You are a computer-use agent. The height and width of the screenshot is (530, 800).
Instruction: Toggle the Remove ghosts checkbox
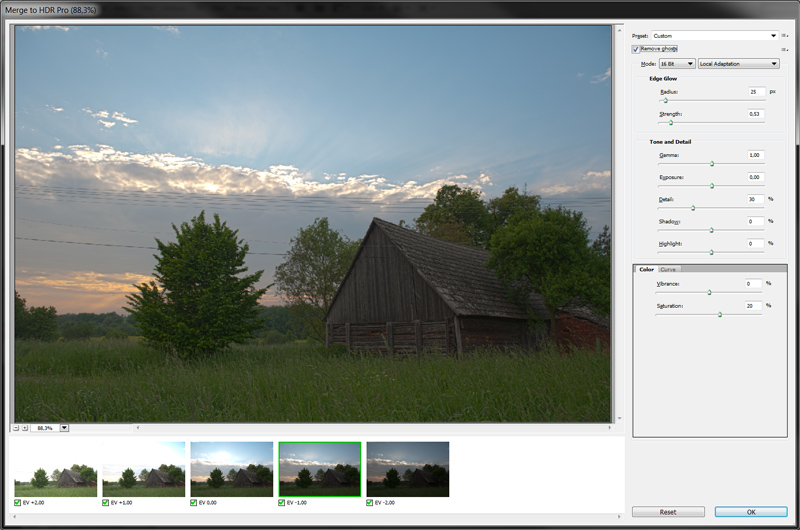(x=636, y=48)
